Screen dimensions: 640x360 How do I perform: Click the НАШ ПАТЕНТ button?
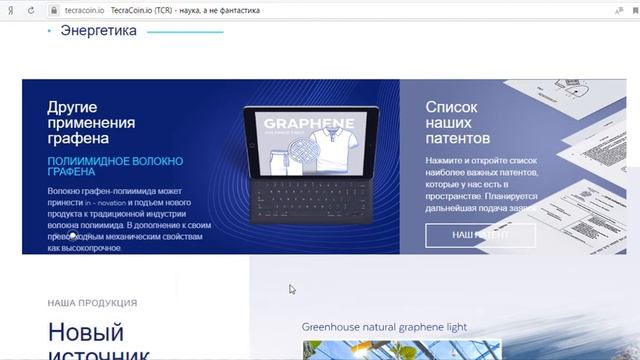pos(480,235)
